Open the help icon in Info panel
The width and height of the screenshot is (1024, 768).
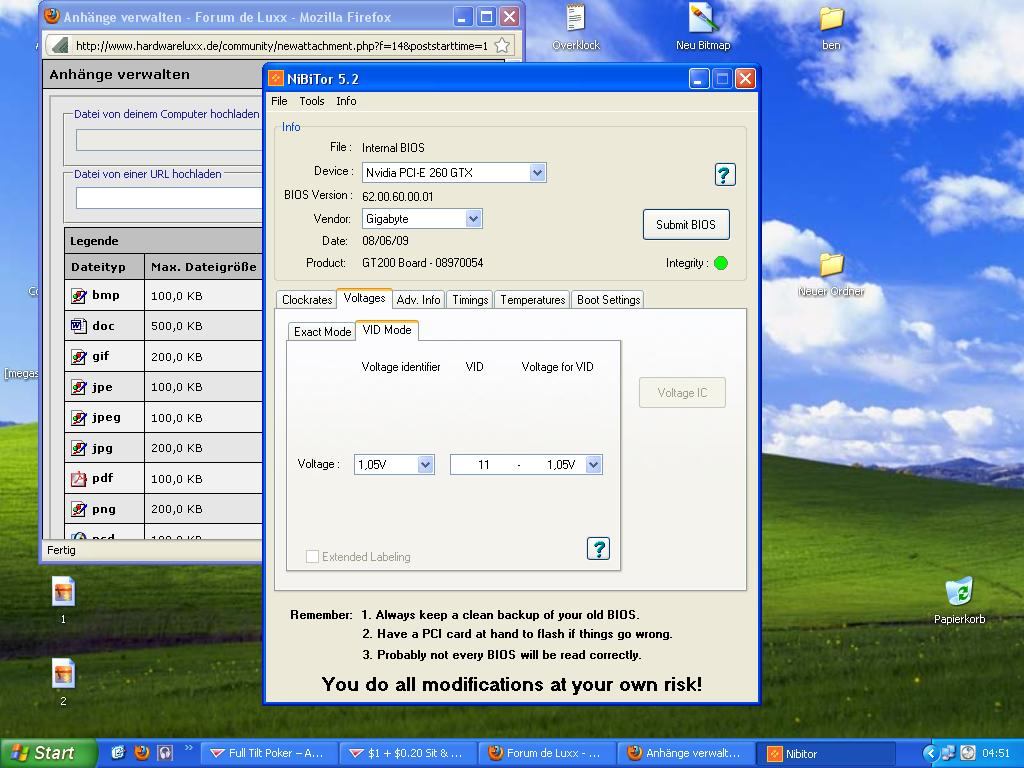click(725, 174)
